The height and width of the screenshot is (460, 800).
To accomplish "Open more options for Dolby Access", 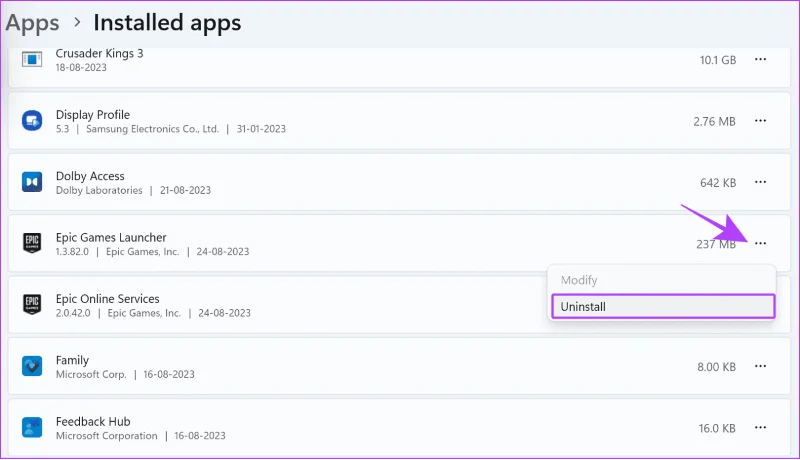I will point(760,182).
